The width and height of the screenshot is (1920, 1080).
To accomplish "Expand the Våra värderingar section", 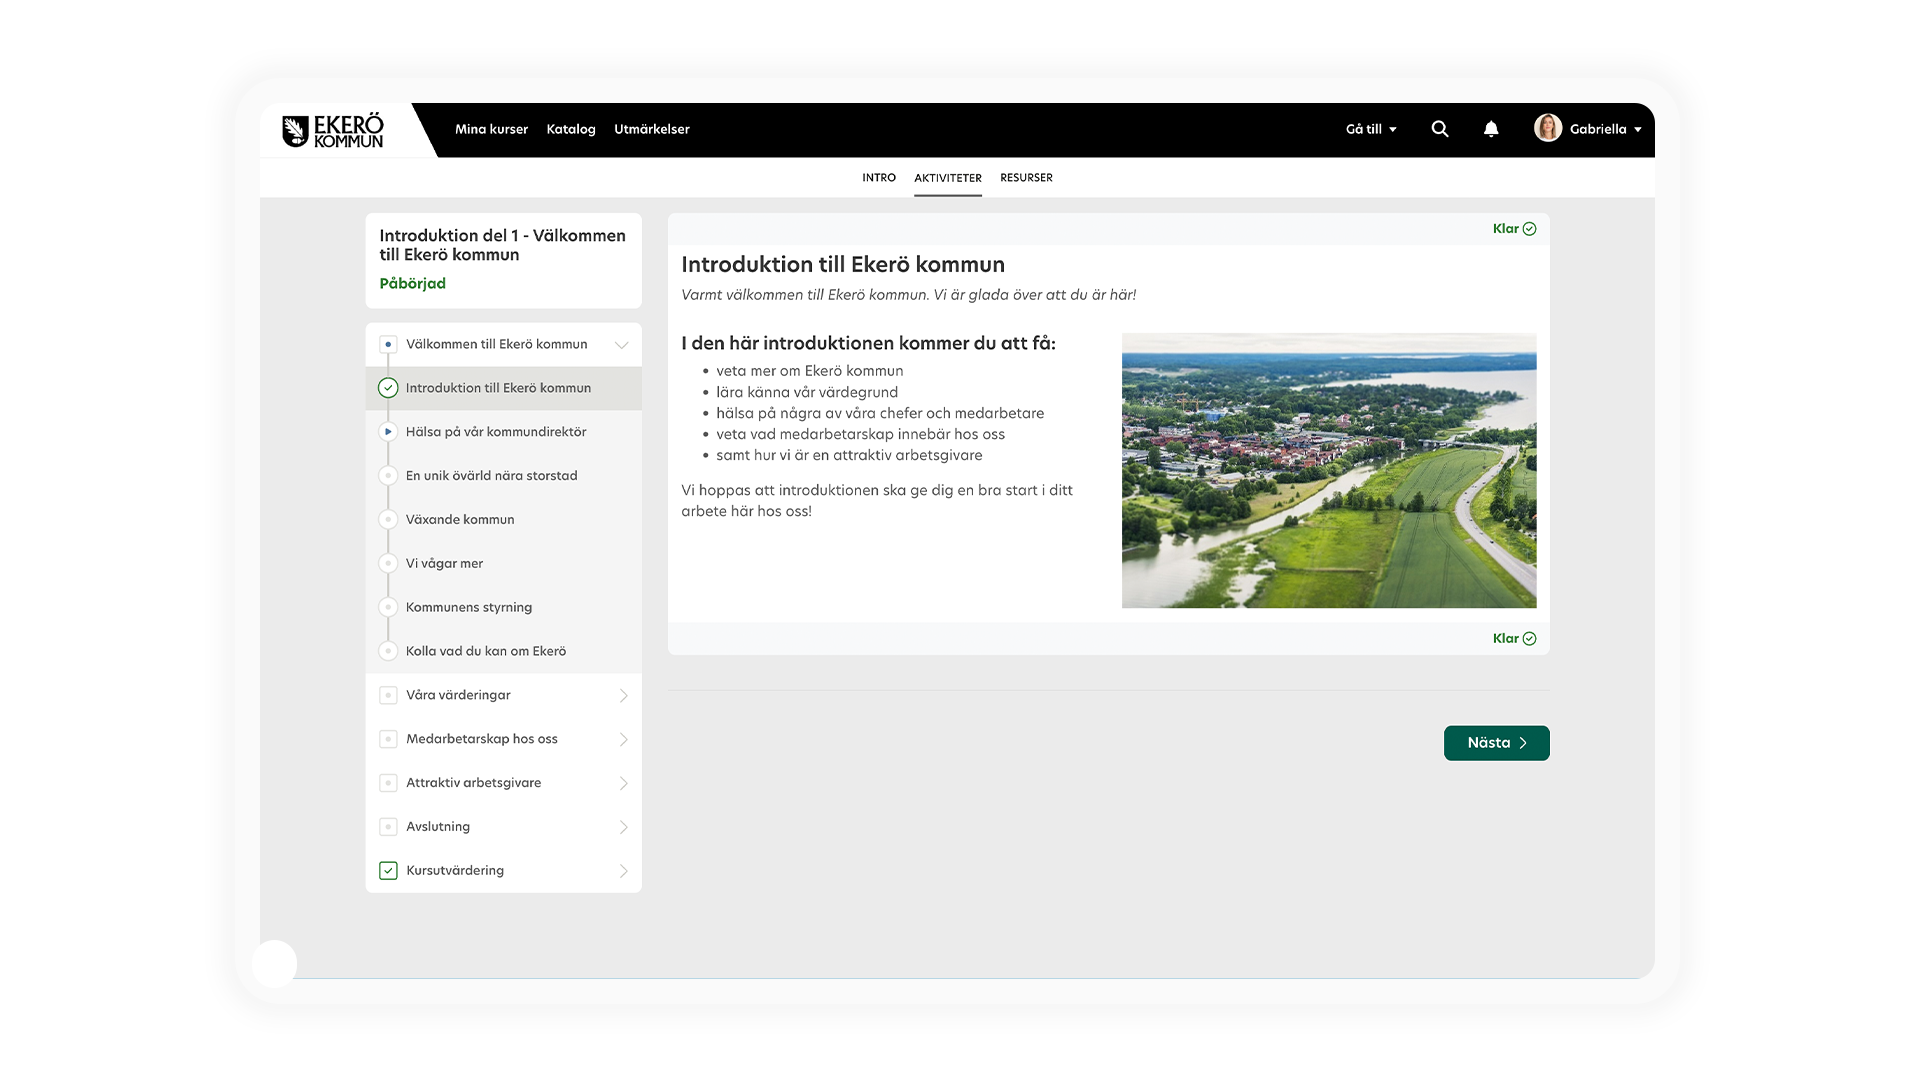I will (623, 696).
